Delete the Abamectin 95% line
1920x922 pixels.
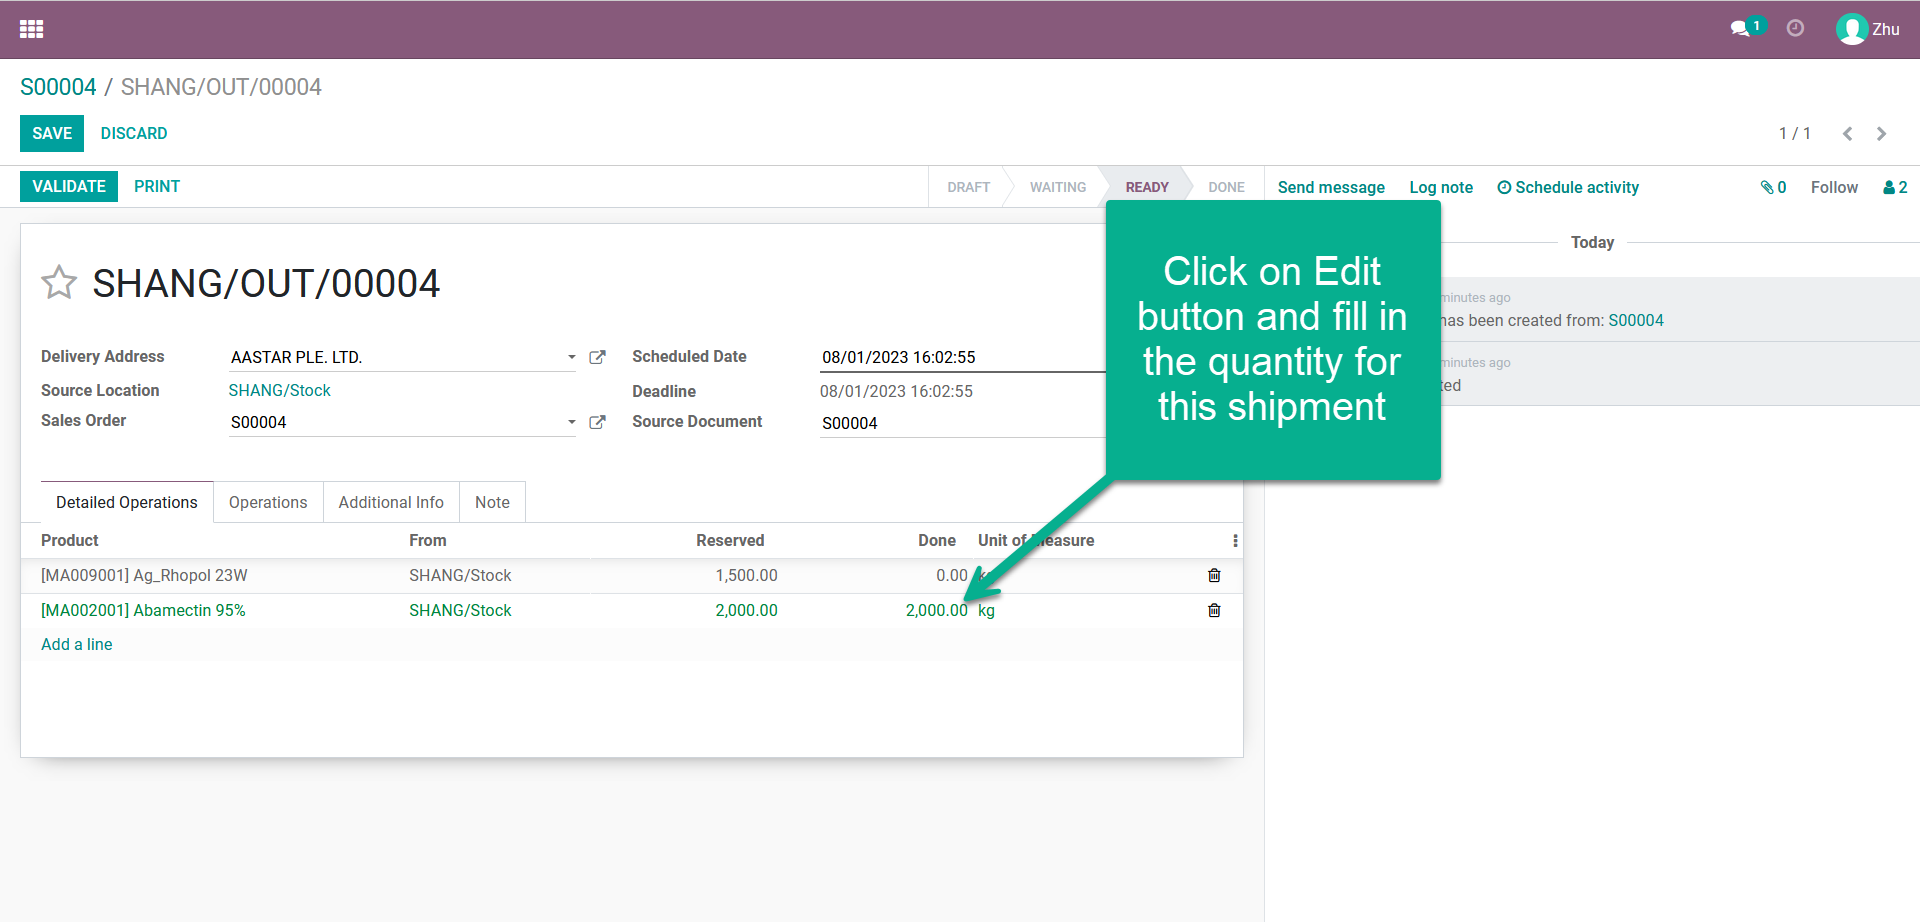point(1214,610)
